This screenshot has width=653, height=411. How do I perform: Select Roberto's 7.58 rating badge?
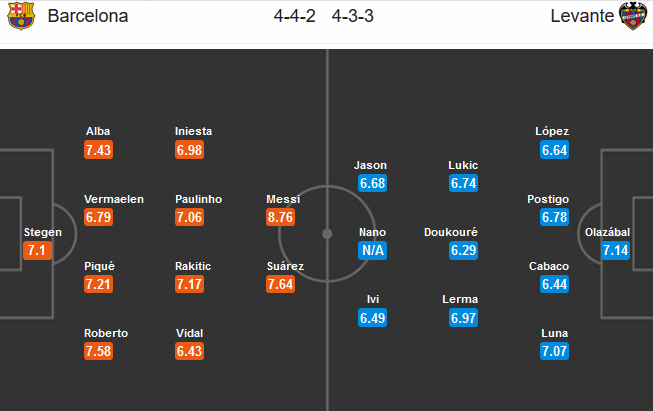coord(98,353)
